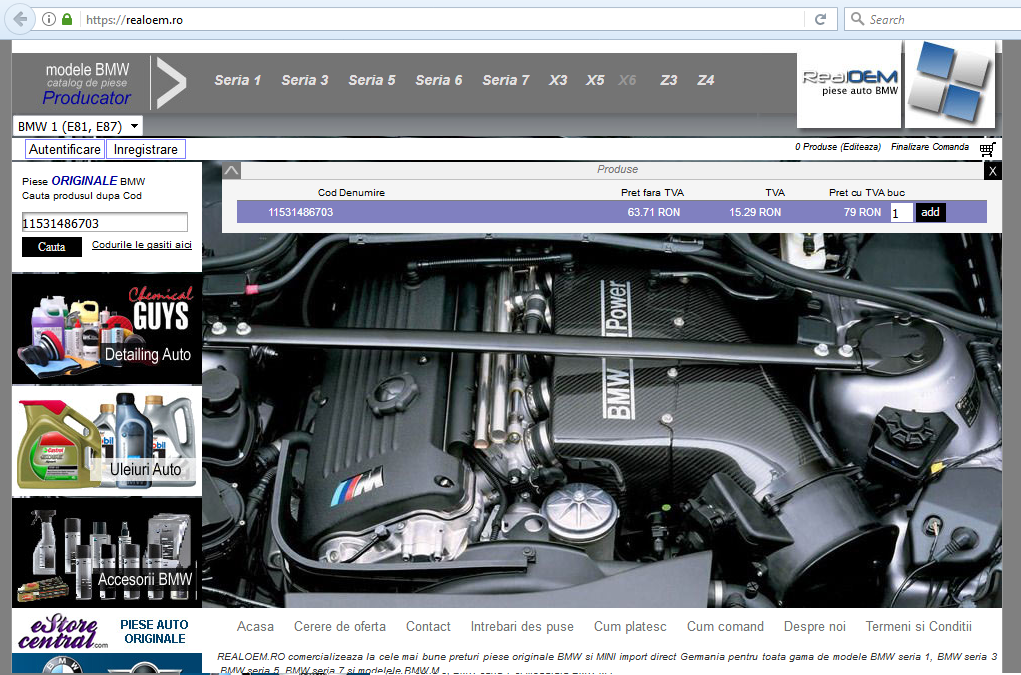Click the add button for the product
The image size is (1021, 675).
click(x=930, y=212)
